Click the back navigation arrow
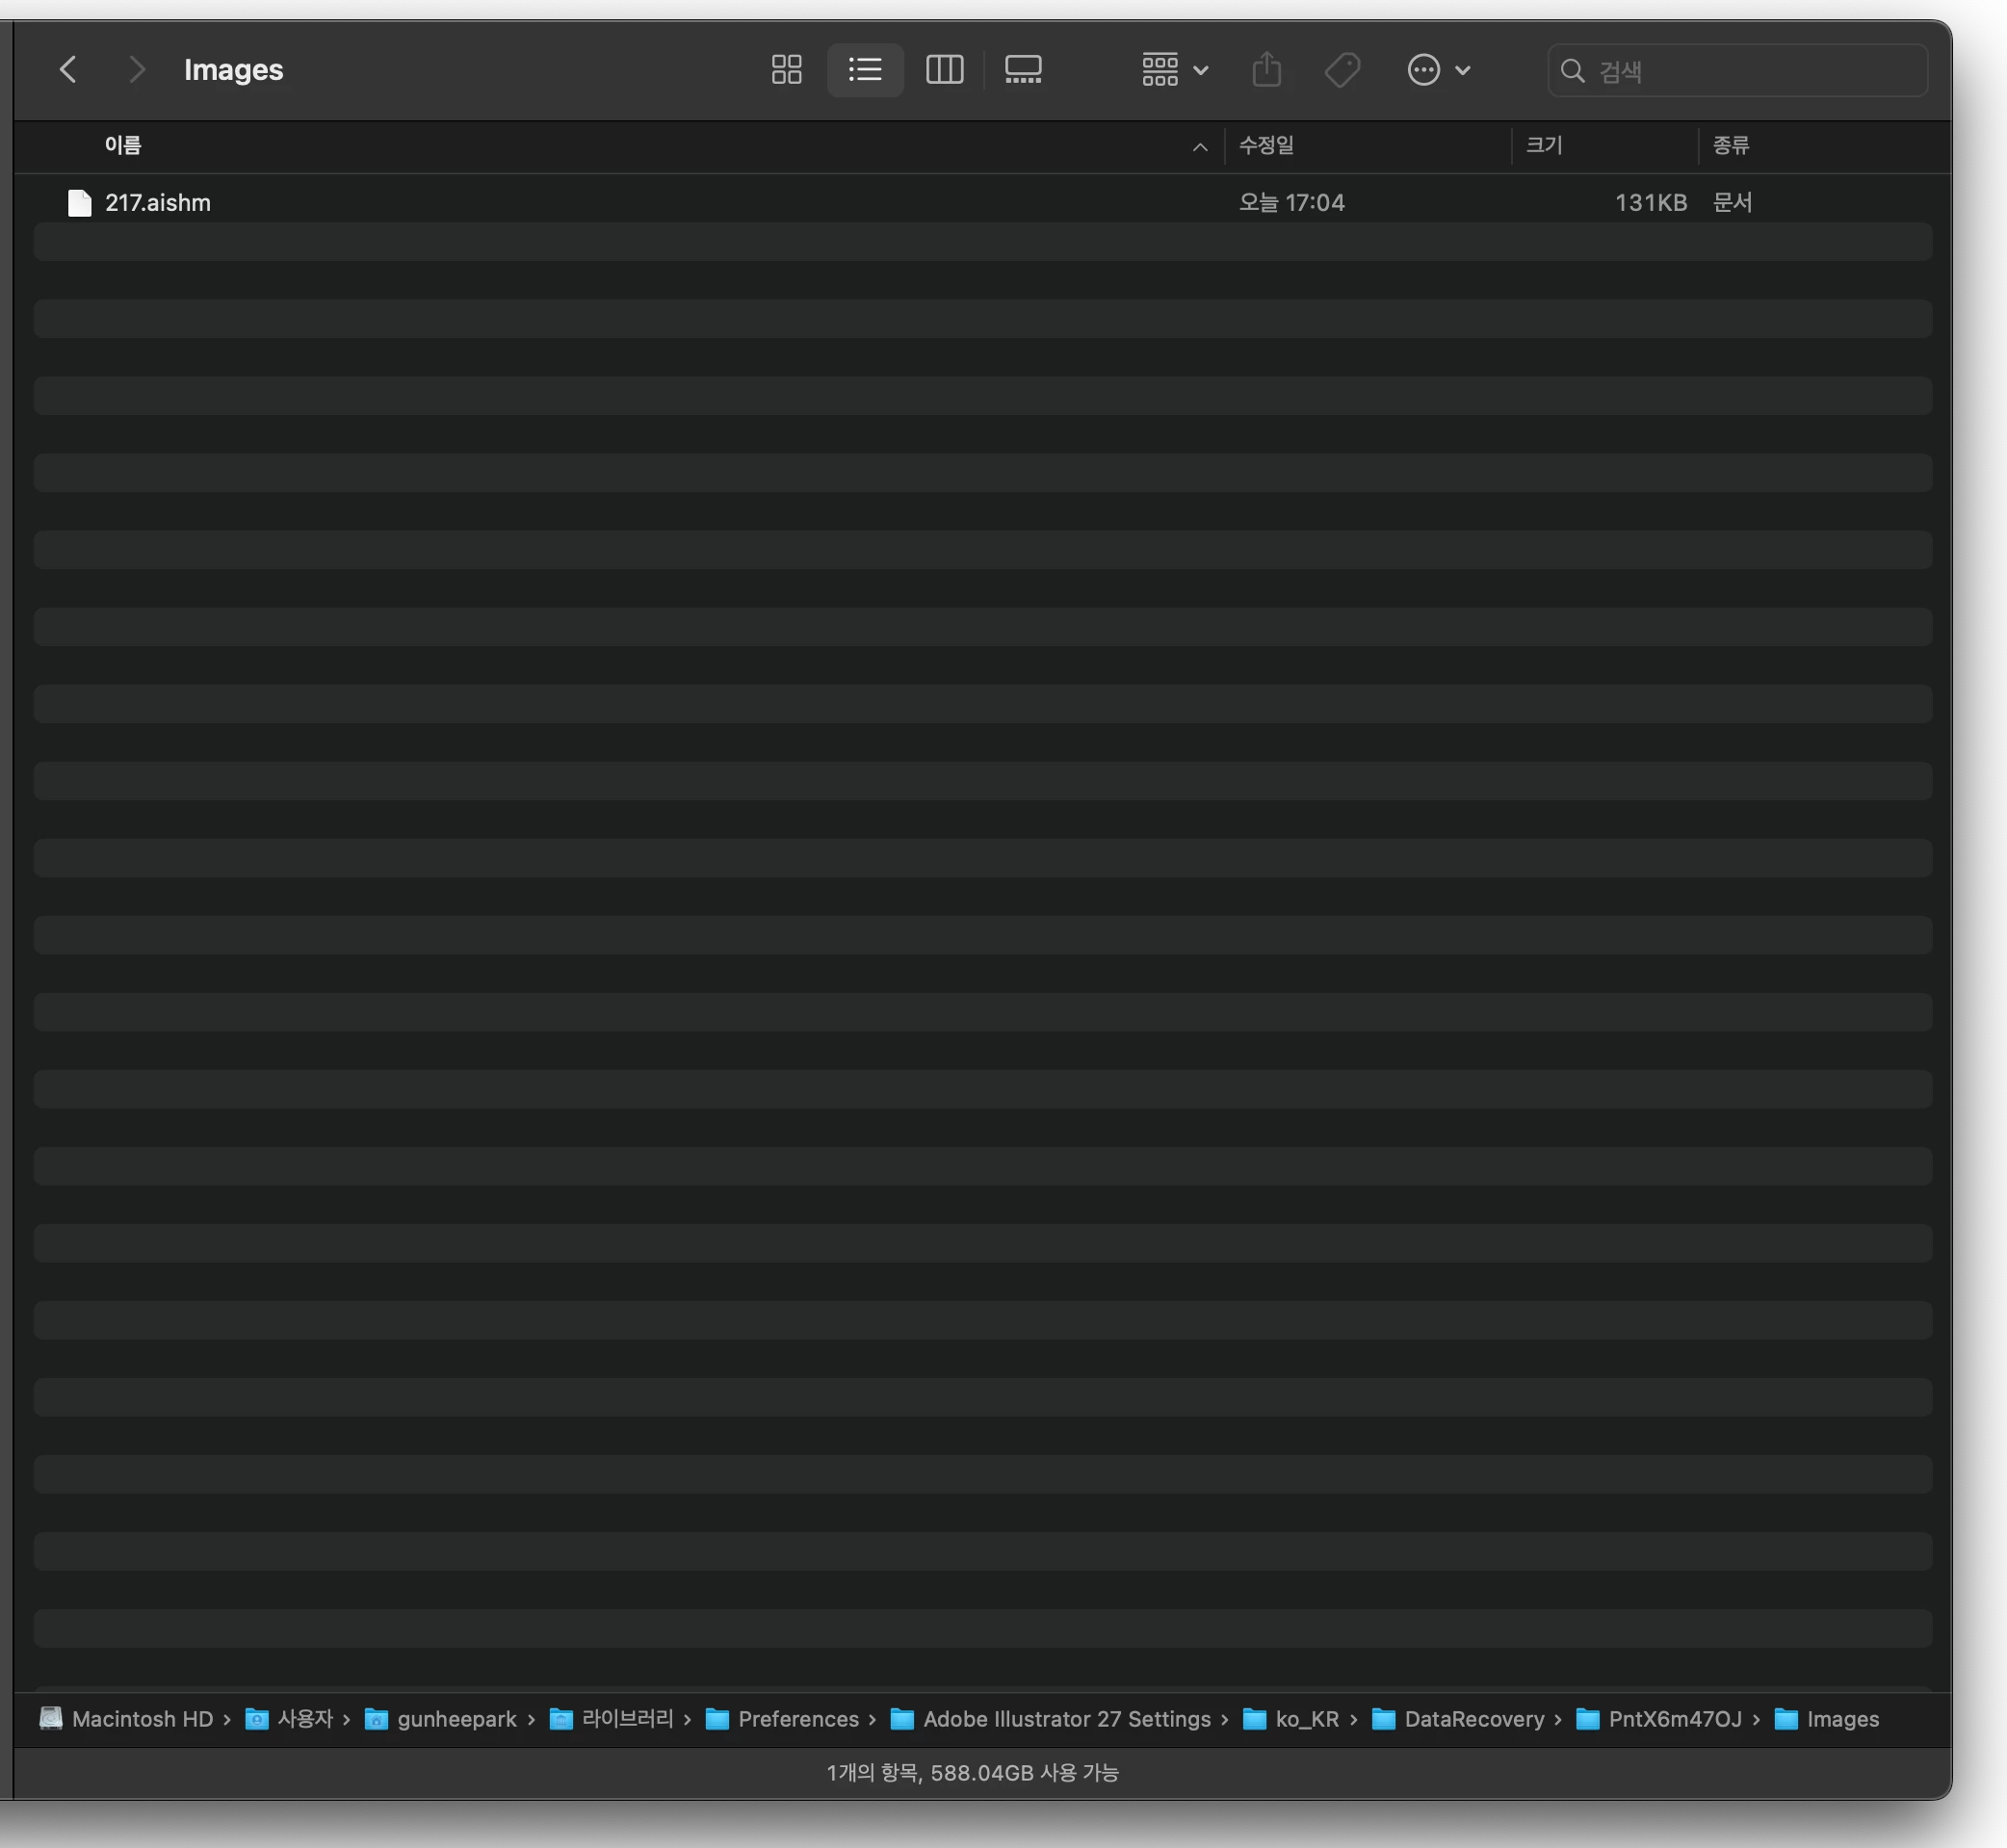2007x1848 pixels. (x=68, y=70)
